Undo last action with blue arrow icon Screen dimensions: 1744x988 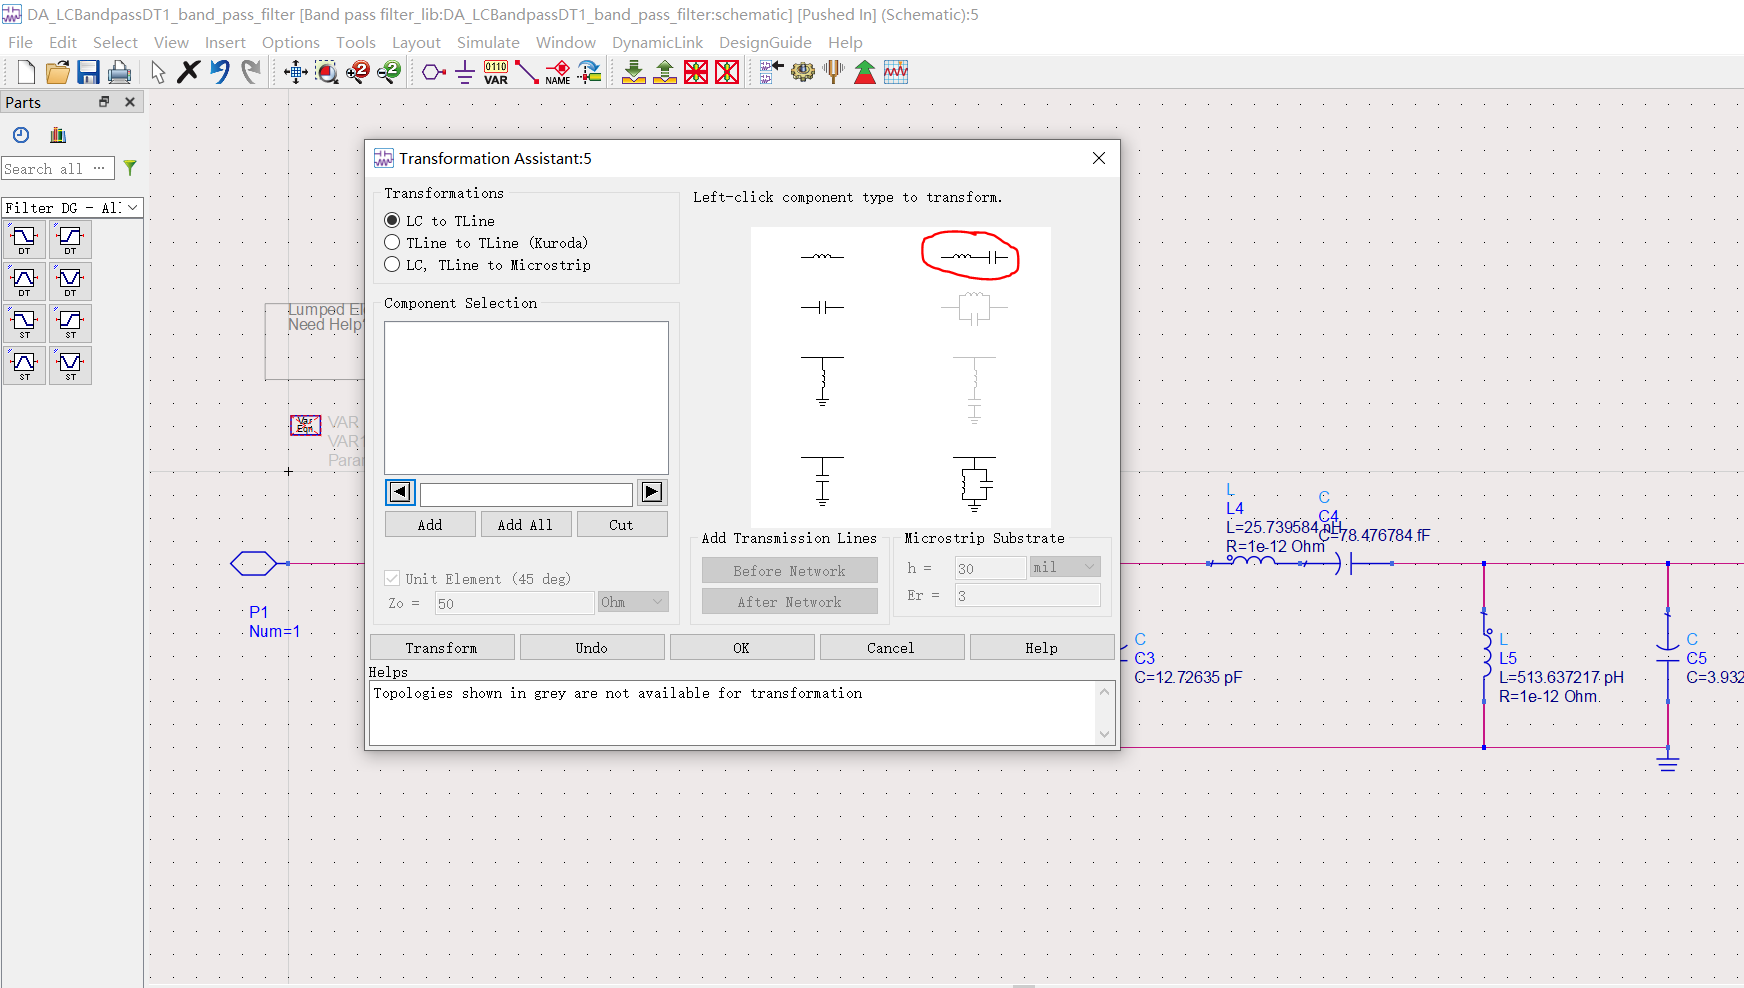click(220, 72)
